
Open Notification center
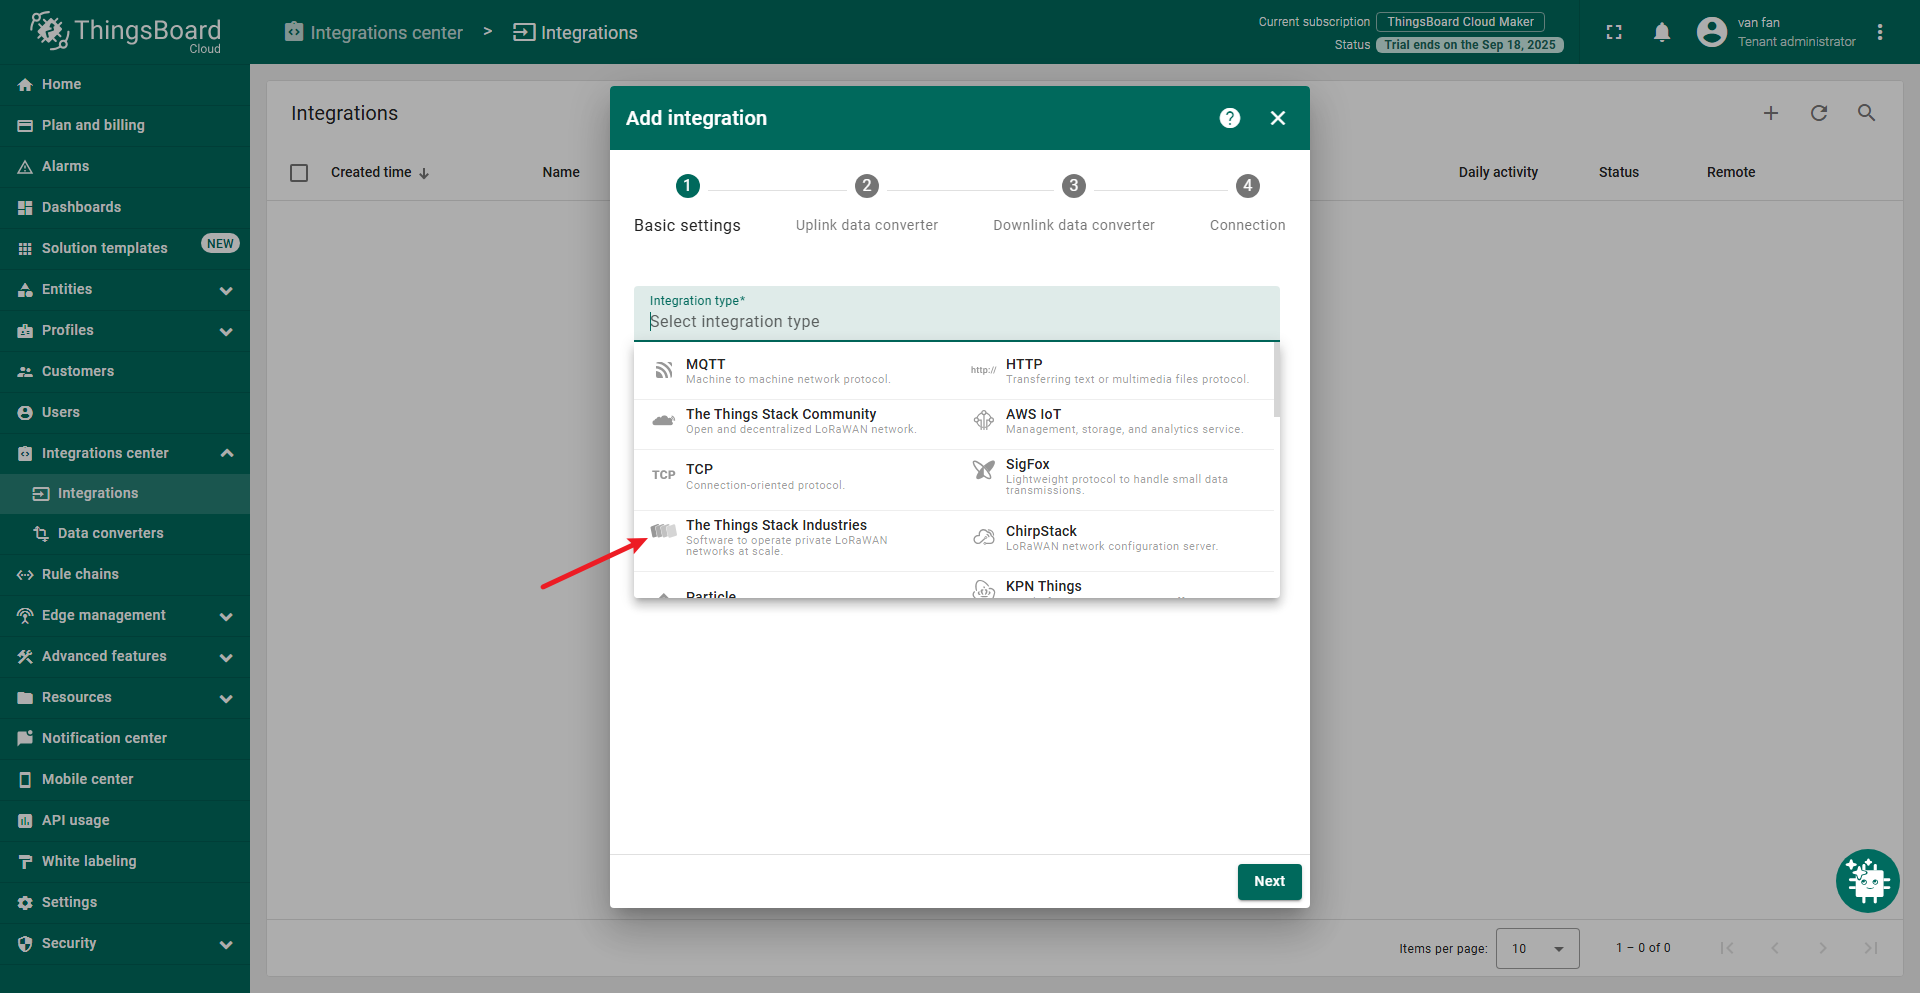tap(124, 738)
